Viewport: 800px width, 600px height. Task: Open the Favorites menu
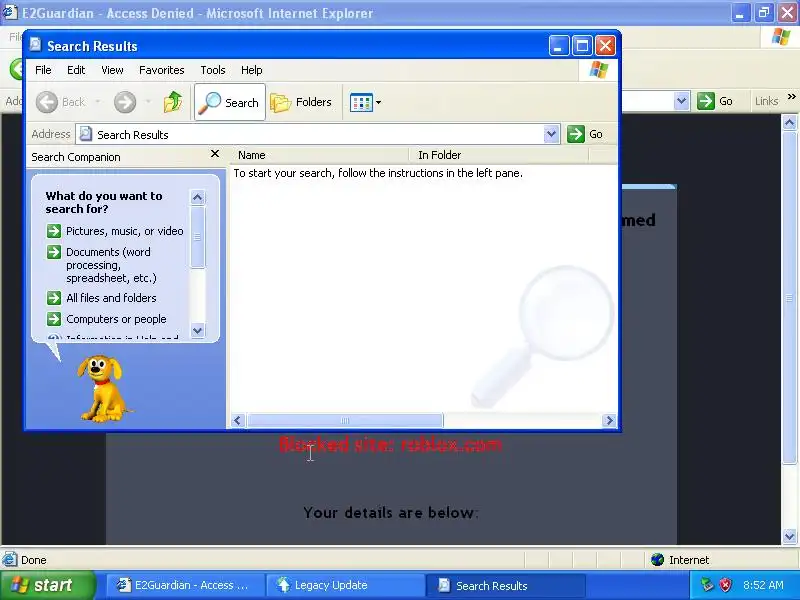(x=162, y=70)
